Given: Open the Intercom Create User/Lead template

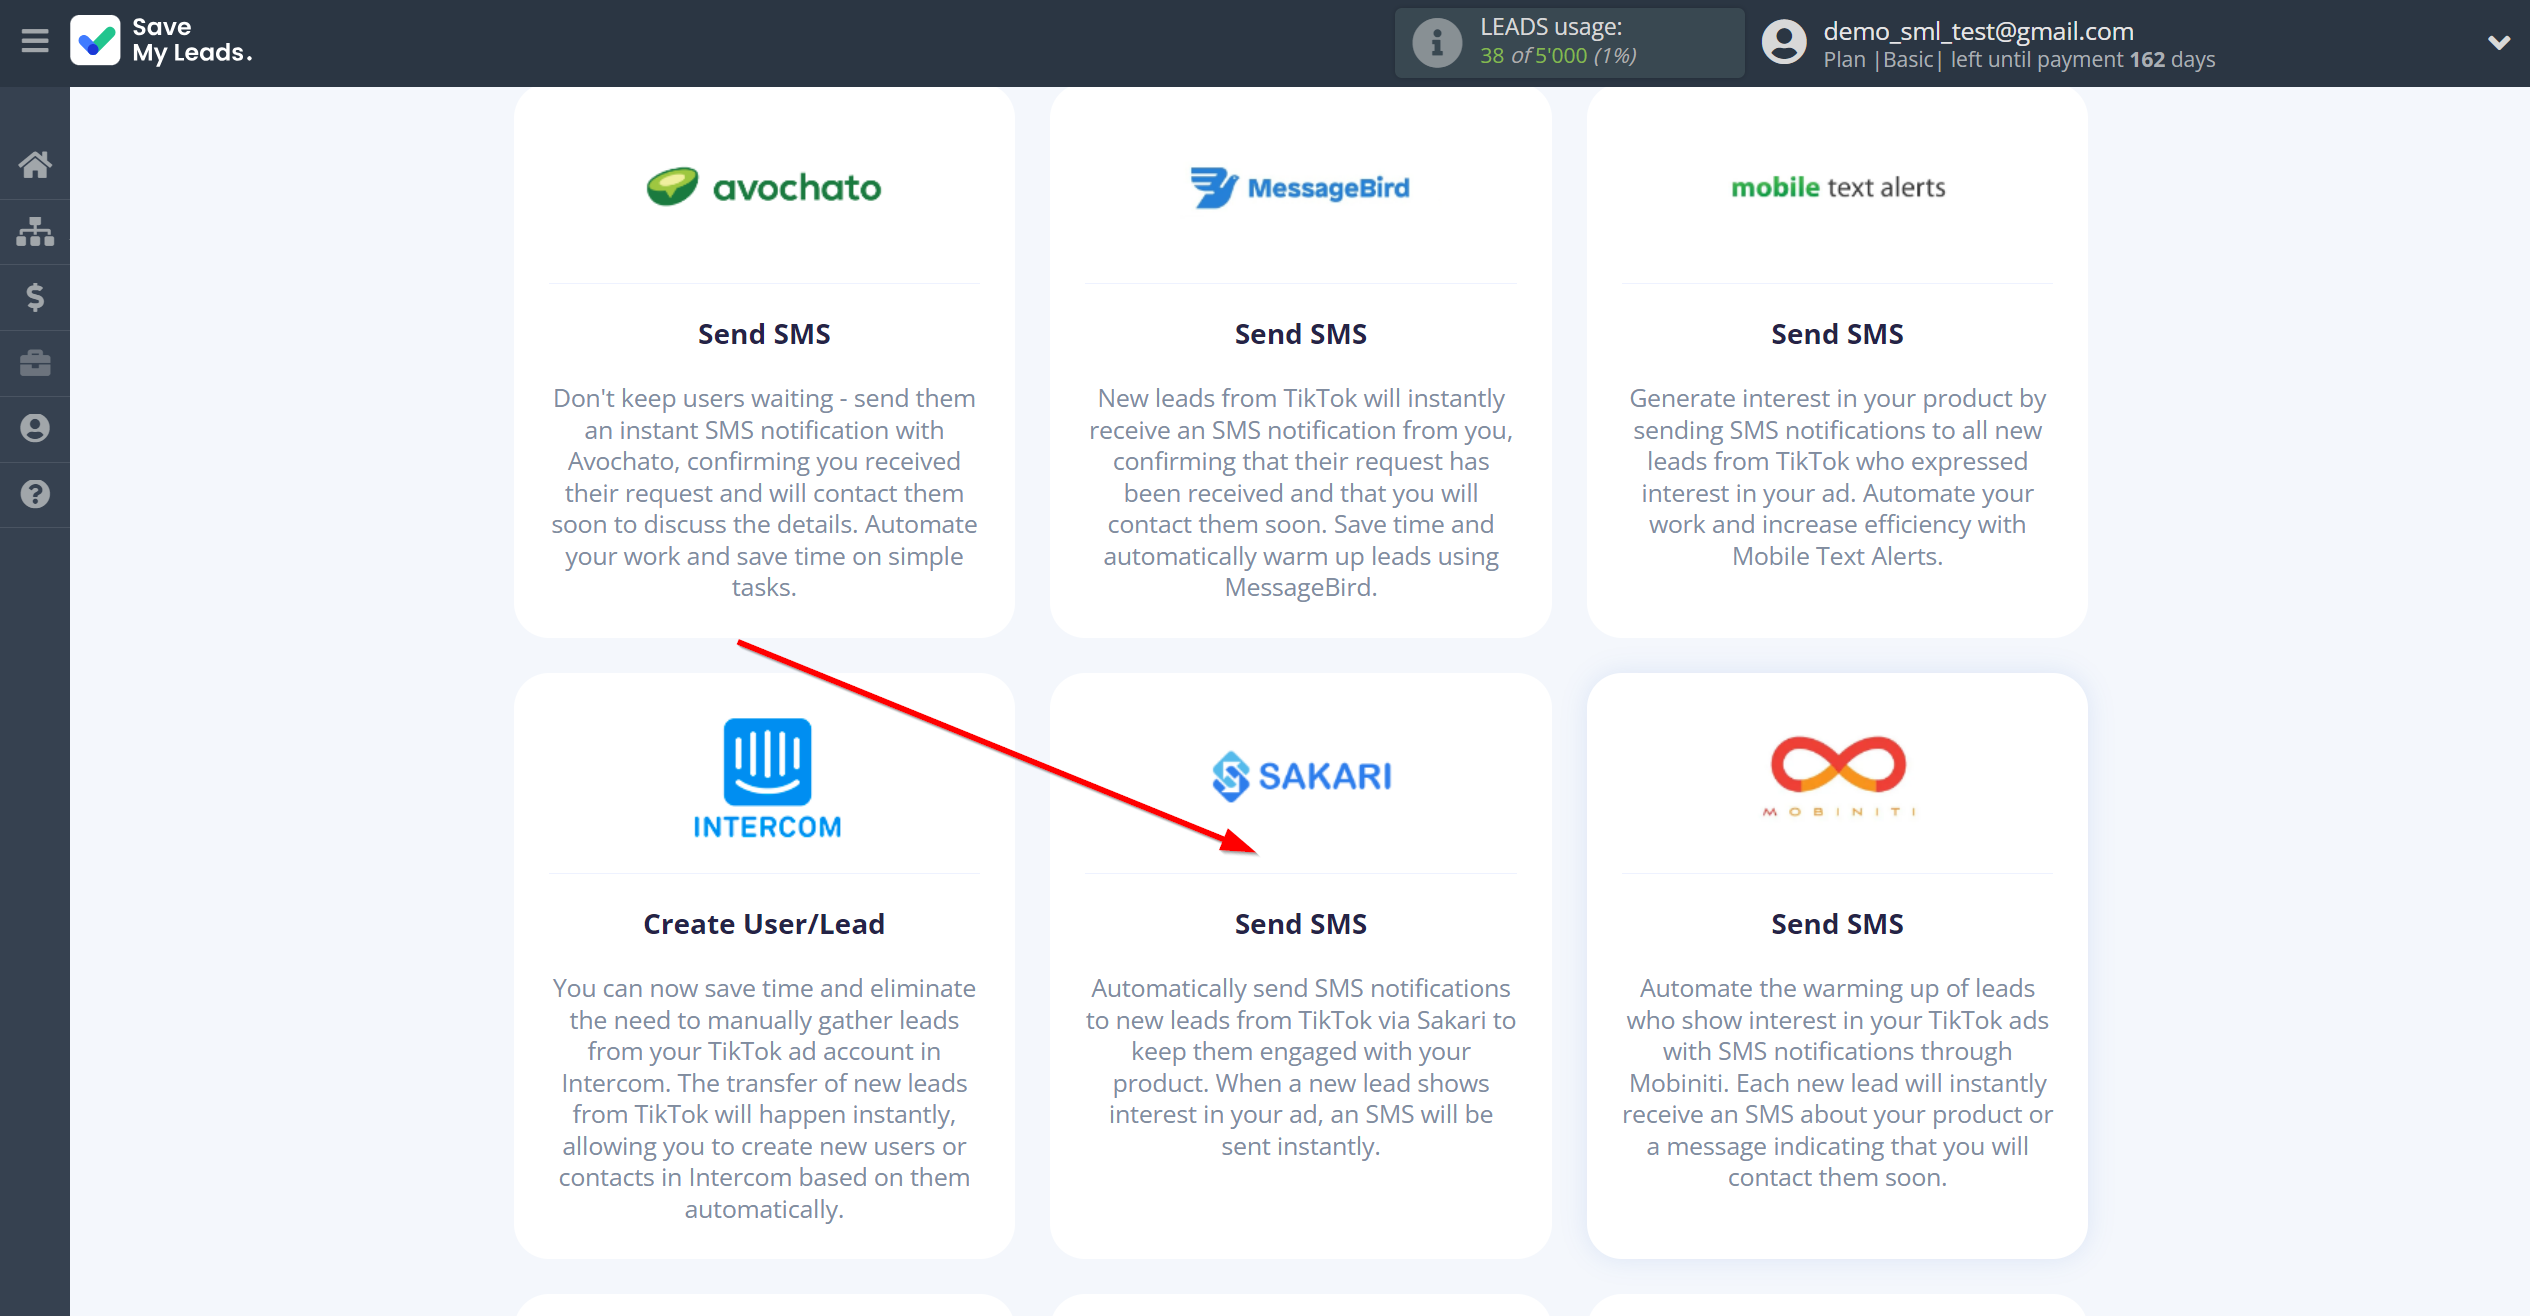Looking at the screenshot, I should tap(764, 965).
